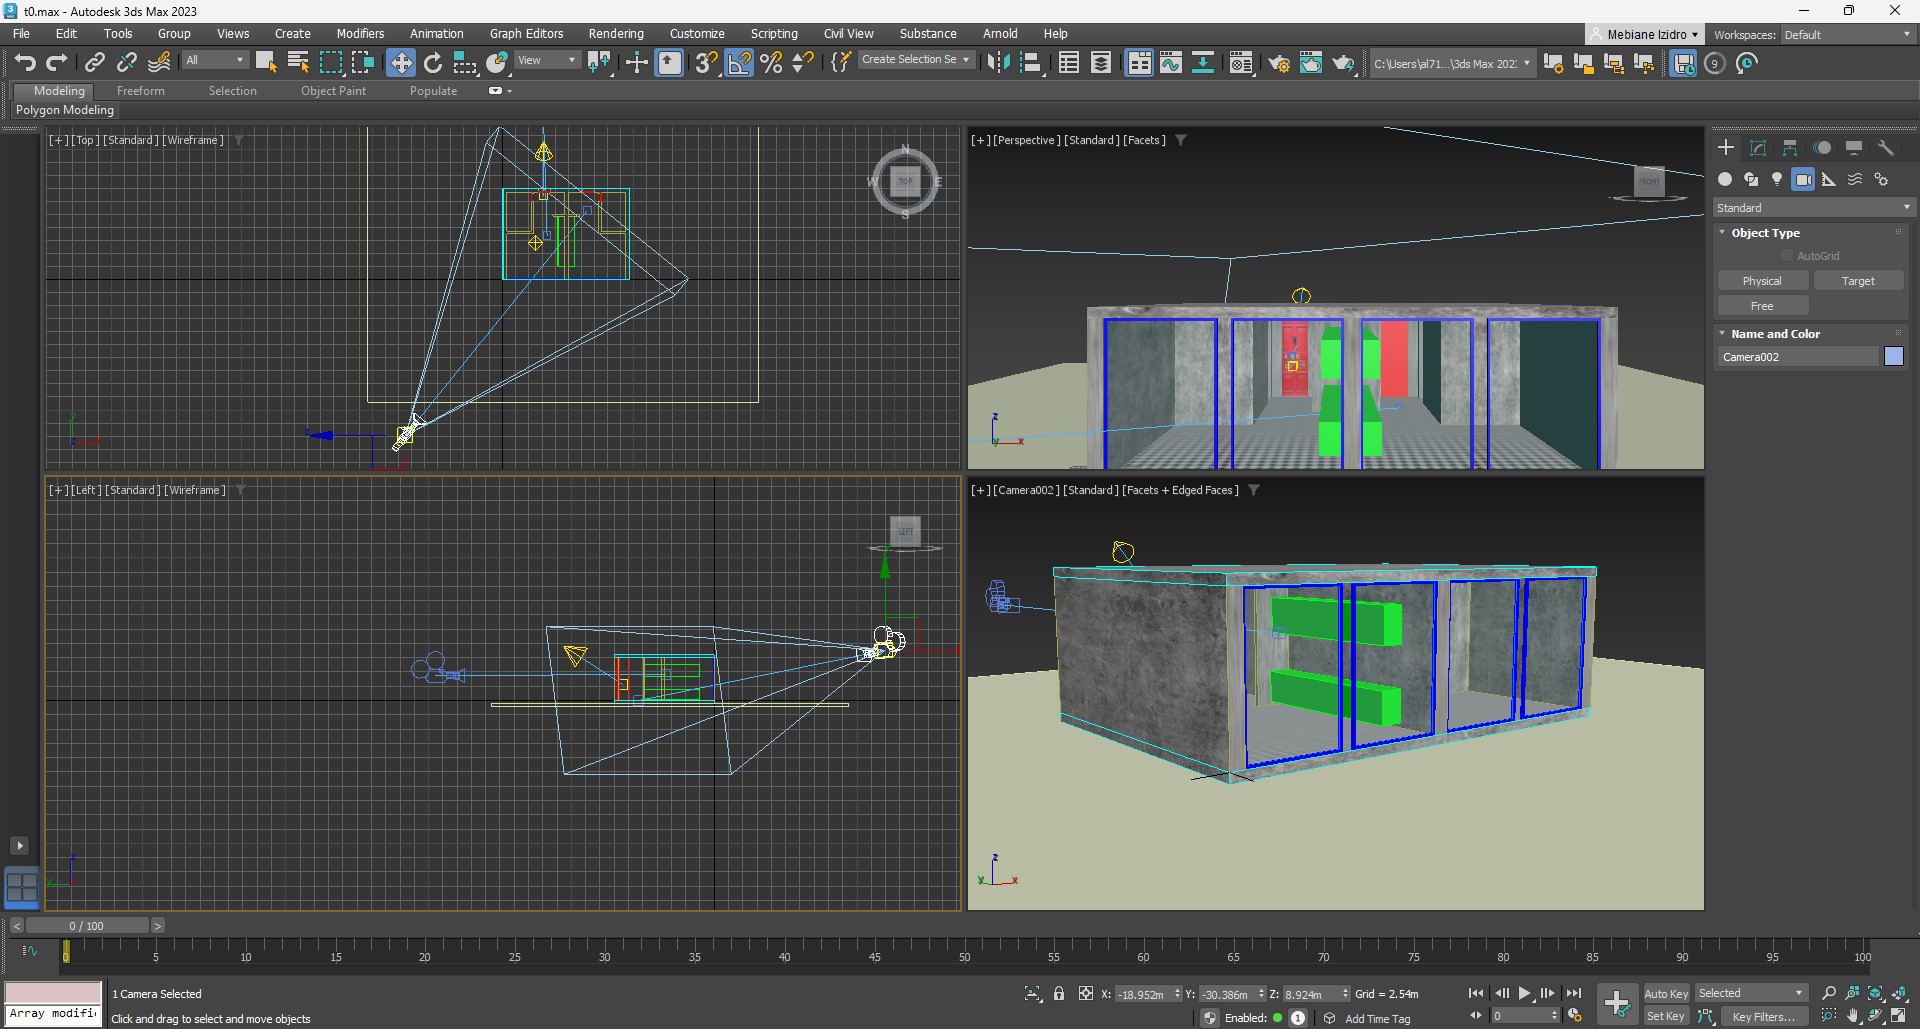Open the Camera002 object color swatch

pyautogui.click(x=1894, y=357)
